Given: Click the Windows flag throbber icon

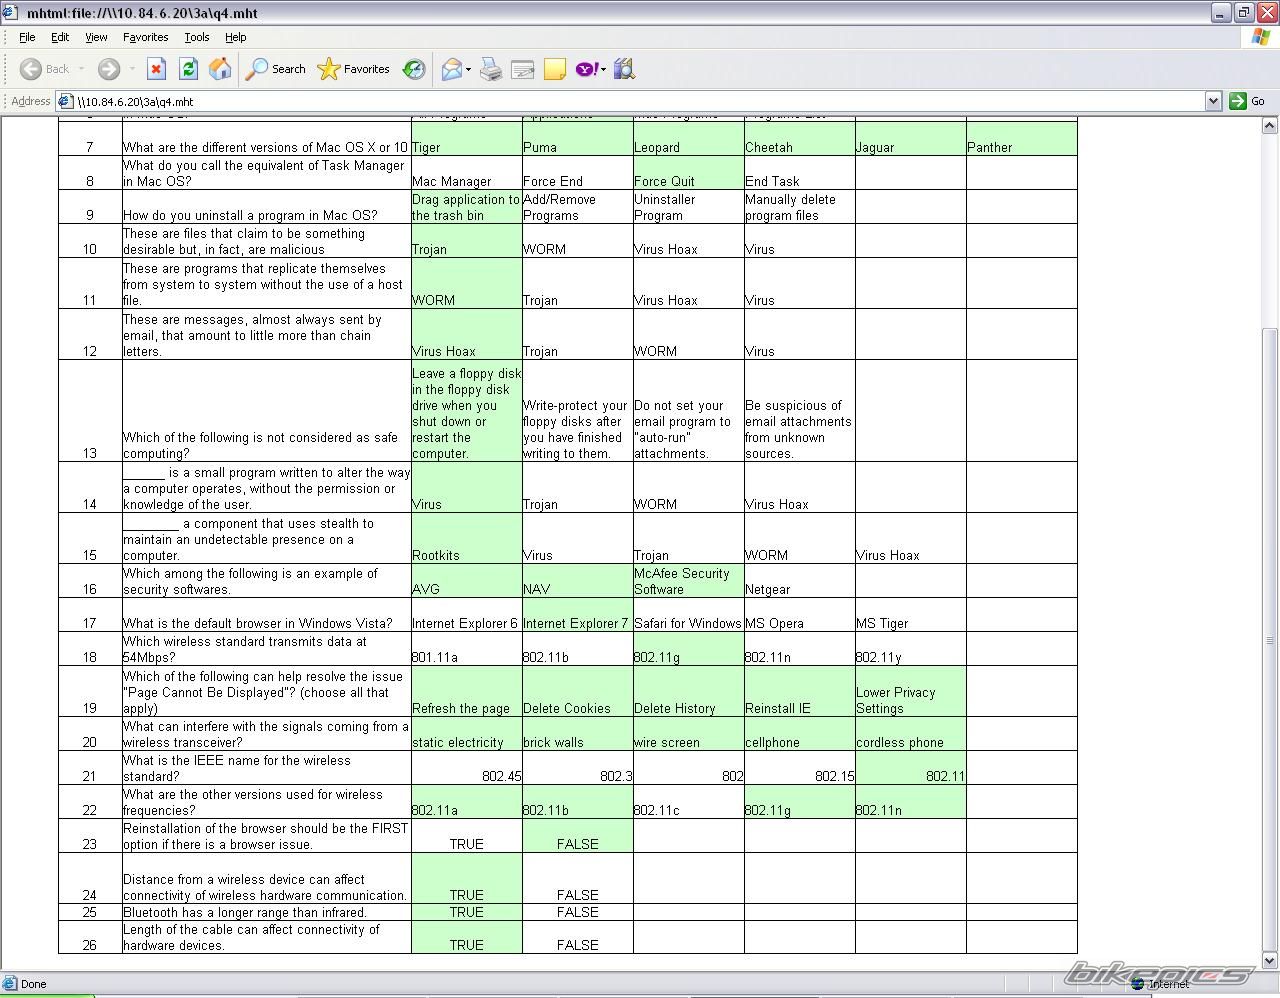Looking at the screenshot, I should [x=1262, y=37].
